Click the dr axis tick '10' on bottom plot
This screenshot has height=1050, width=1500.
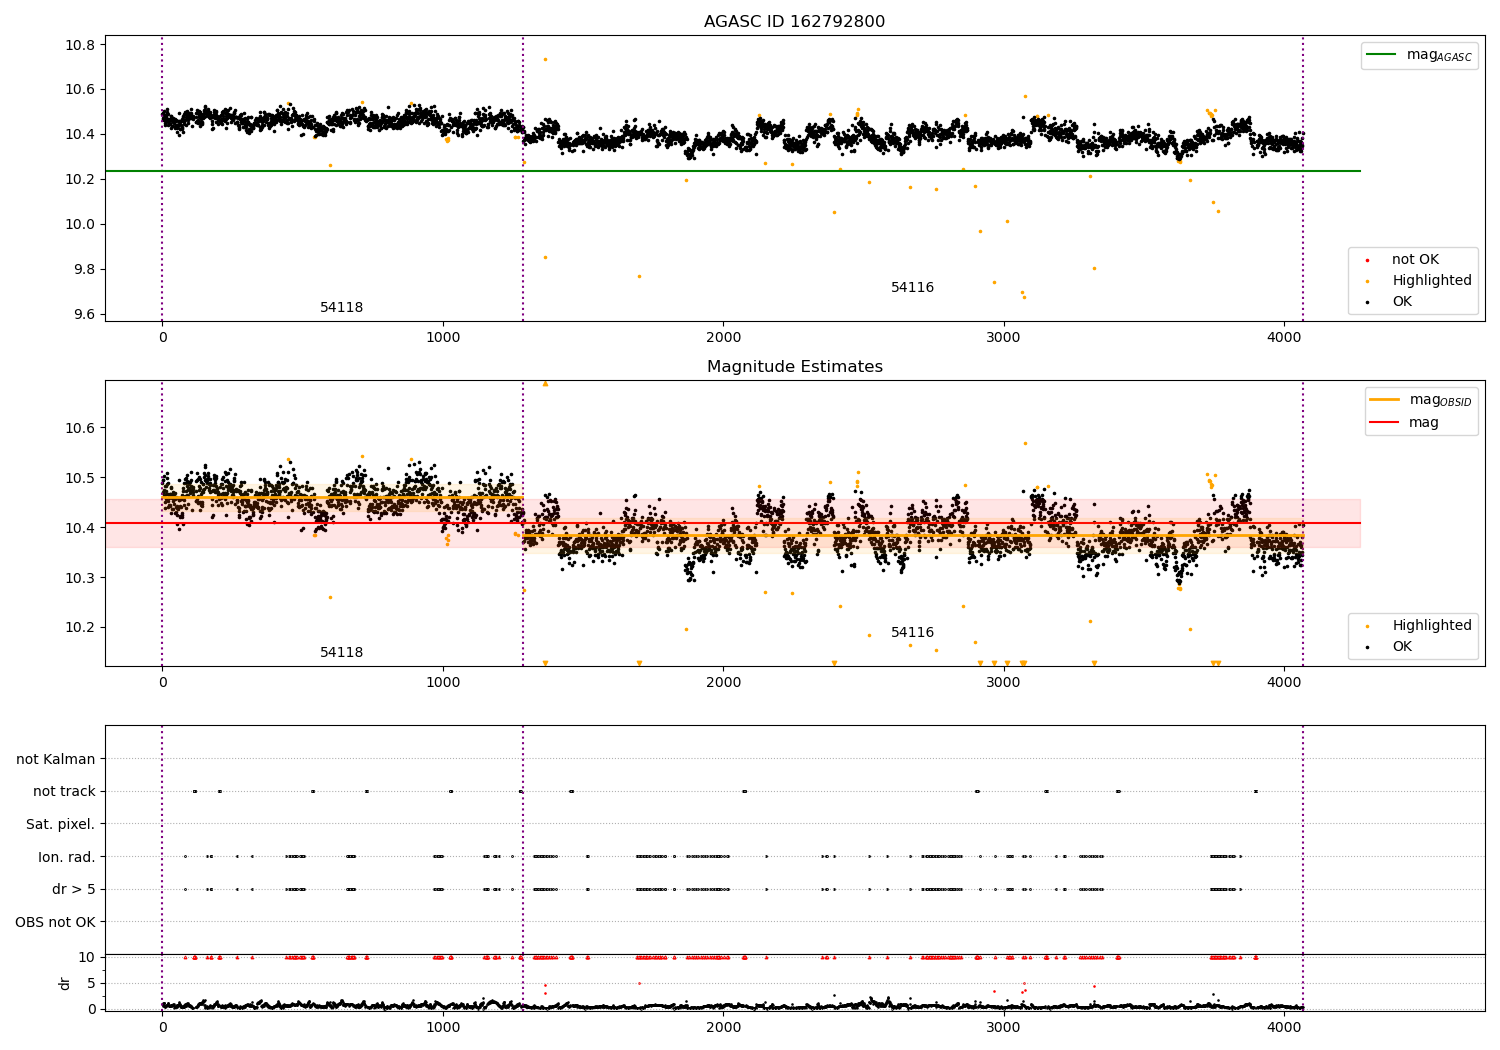pyautogui.click(x=87, y=958)
